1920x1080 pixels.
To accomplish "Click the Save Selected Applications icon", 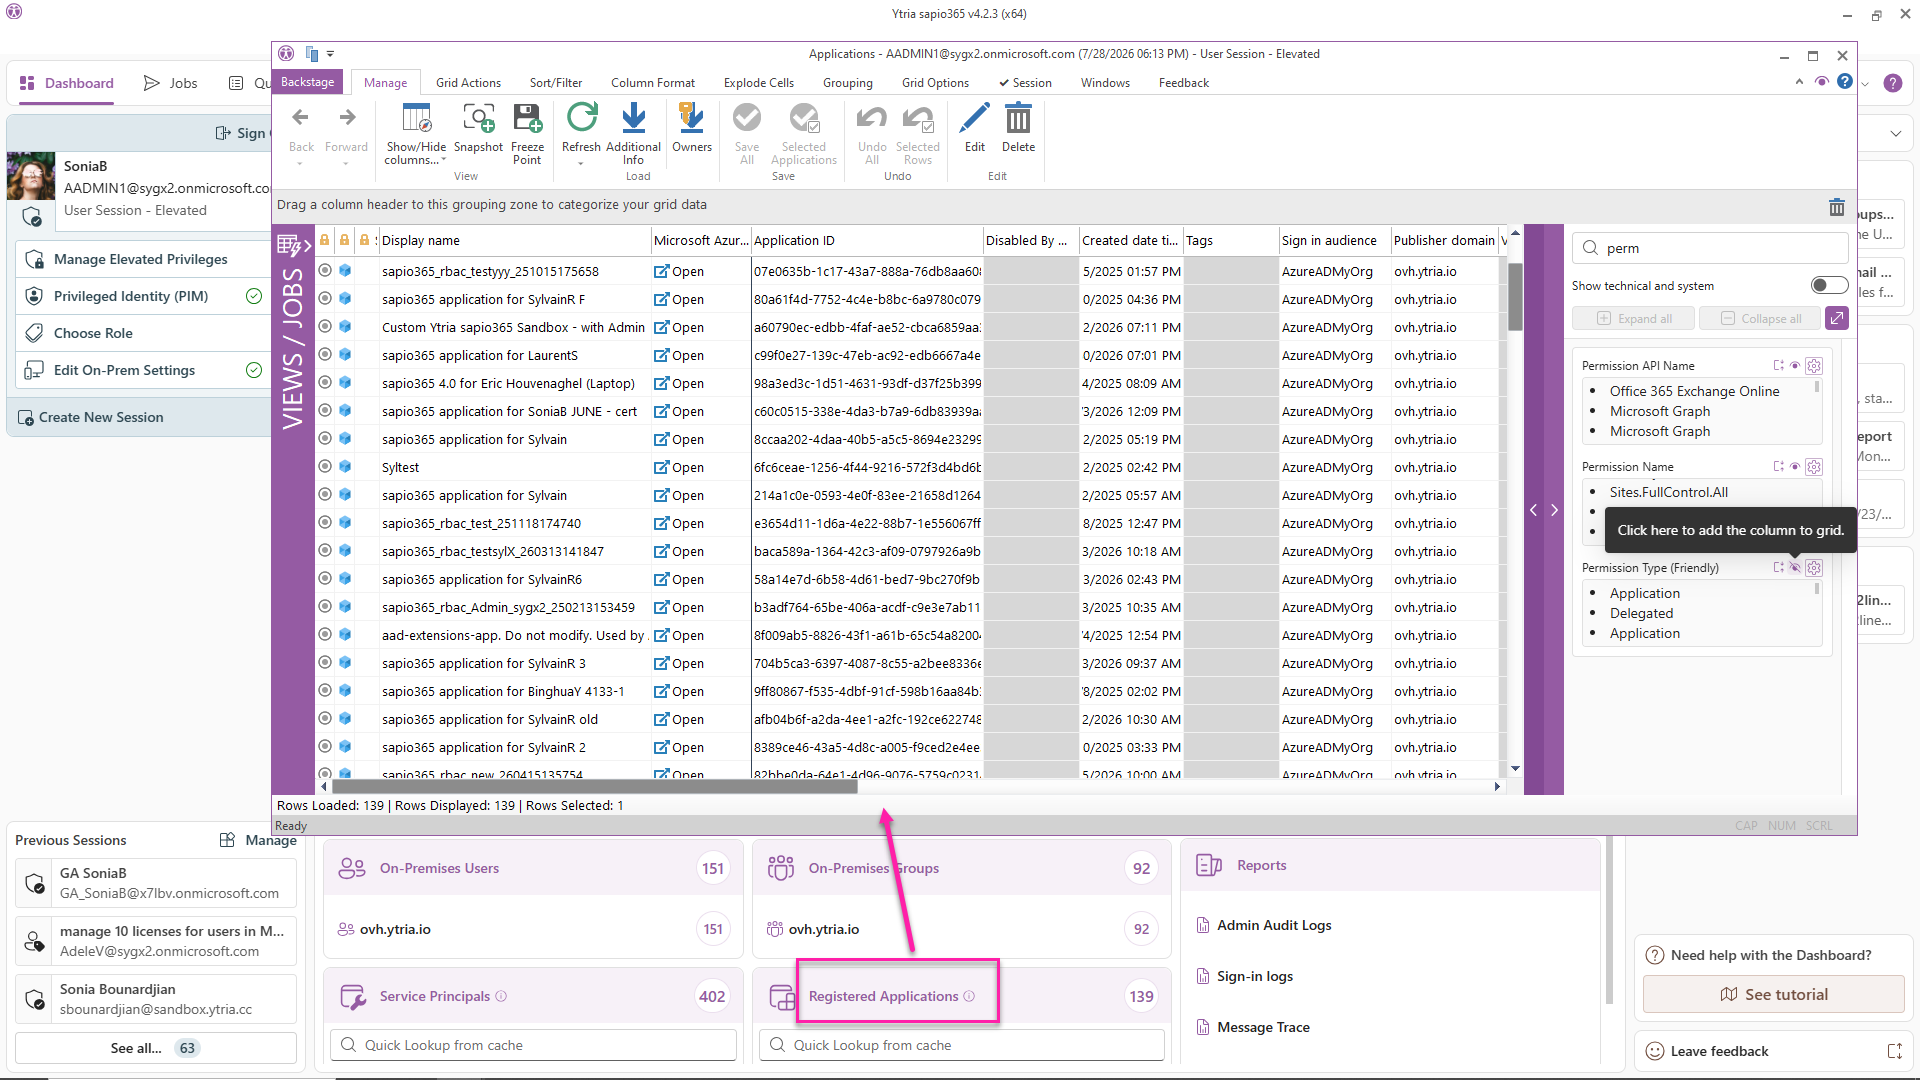I will pos(804,119).
